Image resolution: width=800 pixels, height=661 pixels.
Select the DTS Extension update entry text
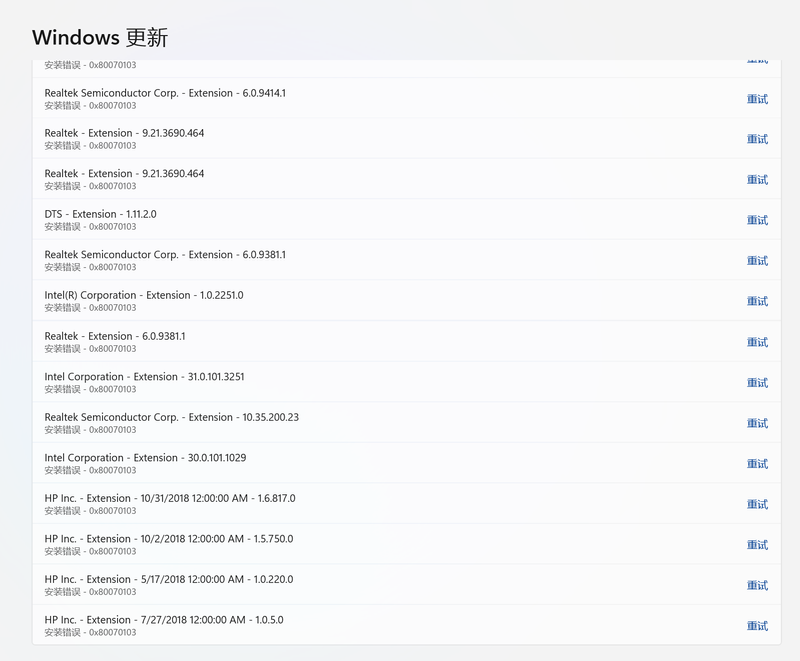(x=100, y=214)
